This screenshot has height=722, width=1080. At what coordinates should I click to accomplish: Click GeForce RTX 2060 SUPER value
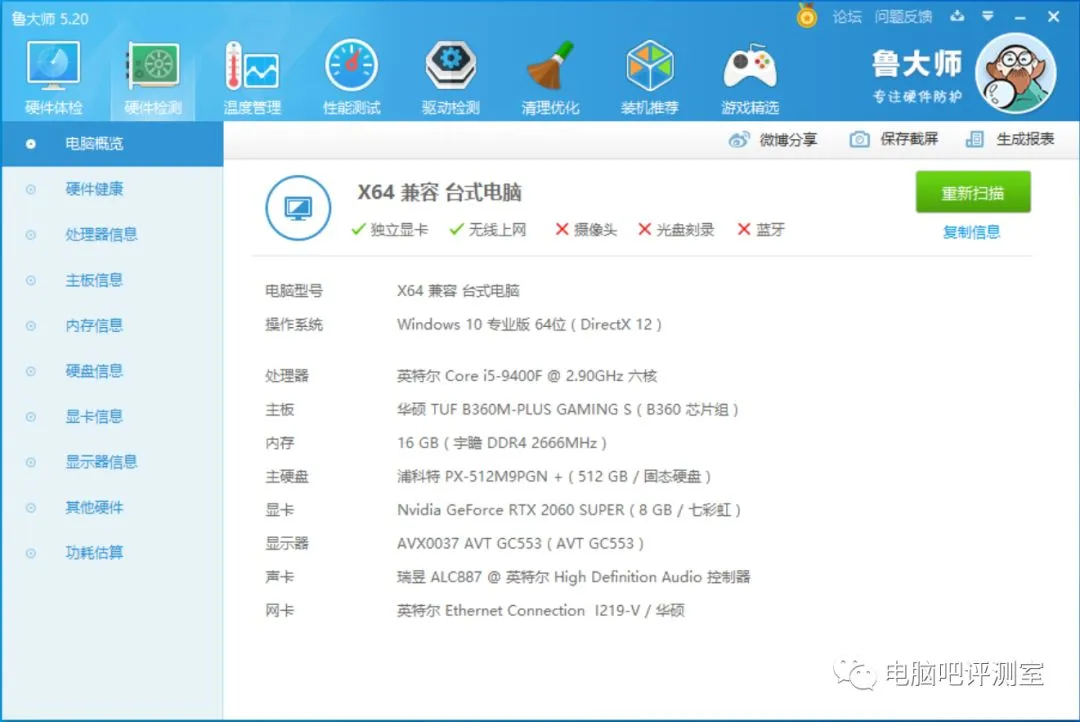click(569, 510)
